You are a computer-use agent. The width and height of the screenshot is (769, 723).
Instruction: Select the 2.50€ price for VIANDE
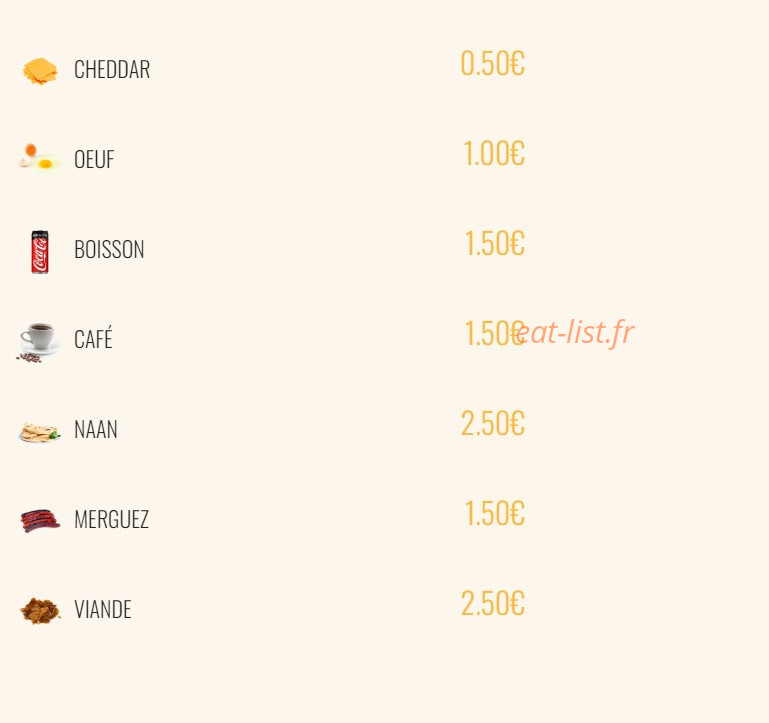coord(492,603)
